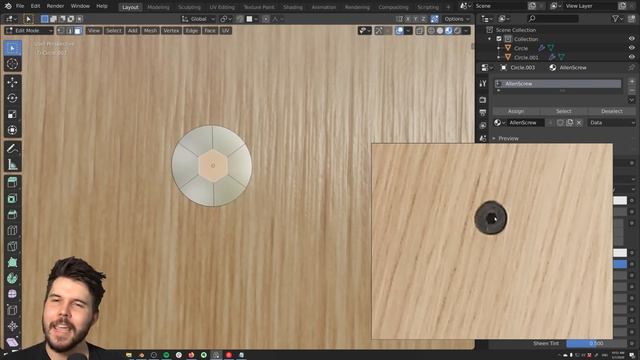Open the Edit menu
Image resolution: width=640 pixels, height=360 pixels.
click(x=36, y=6)
